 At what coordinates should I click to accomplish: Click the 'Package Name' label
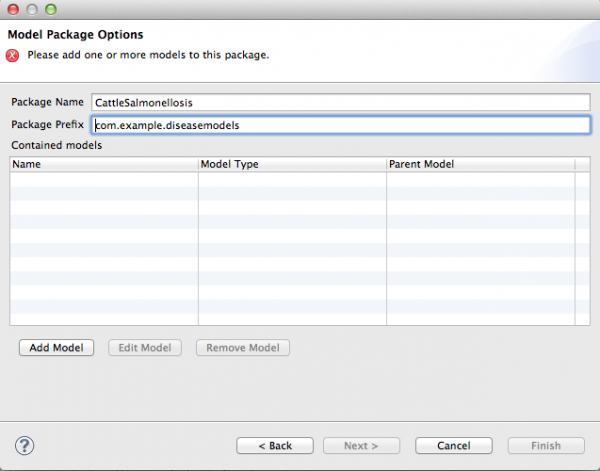pos(47,102)
